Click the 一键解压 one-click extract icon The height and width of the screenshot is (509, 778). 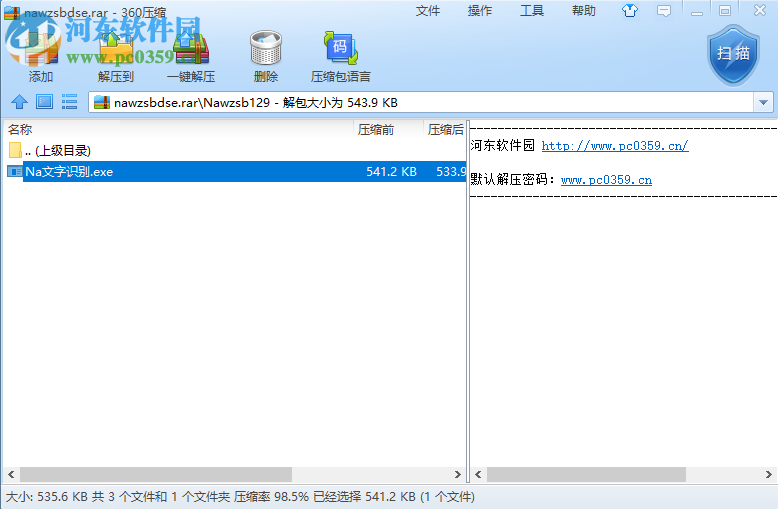pyautogui.click(x=191, y=48)
